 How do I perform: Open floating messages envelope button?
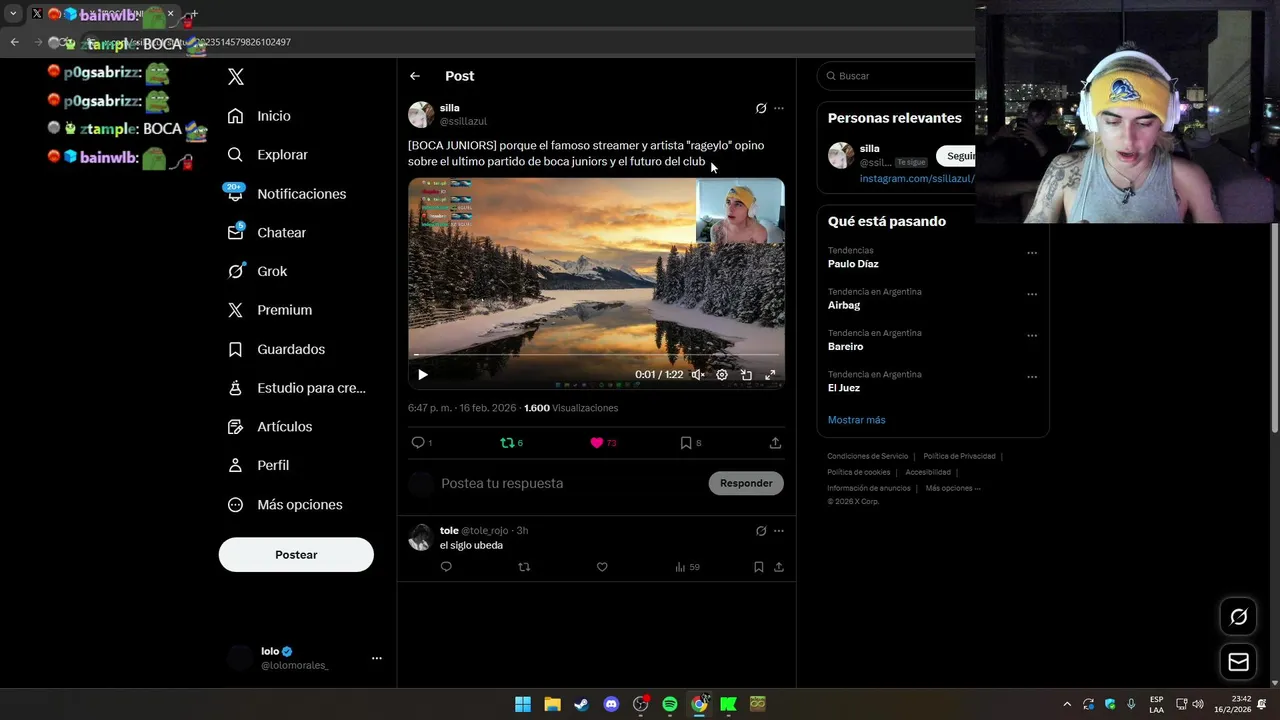click(1238, 662)
